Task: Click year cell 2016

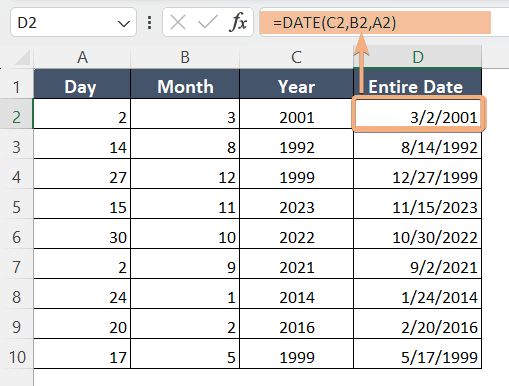Action: click(x=296, y=324)
